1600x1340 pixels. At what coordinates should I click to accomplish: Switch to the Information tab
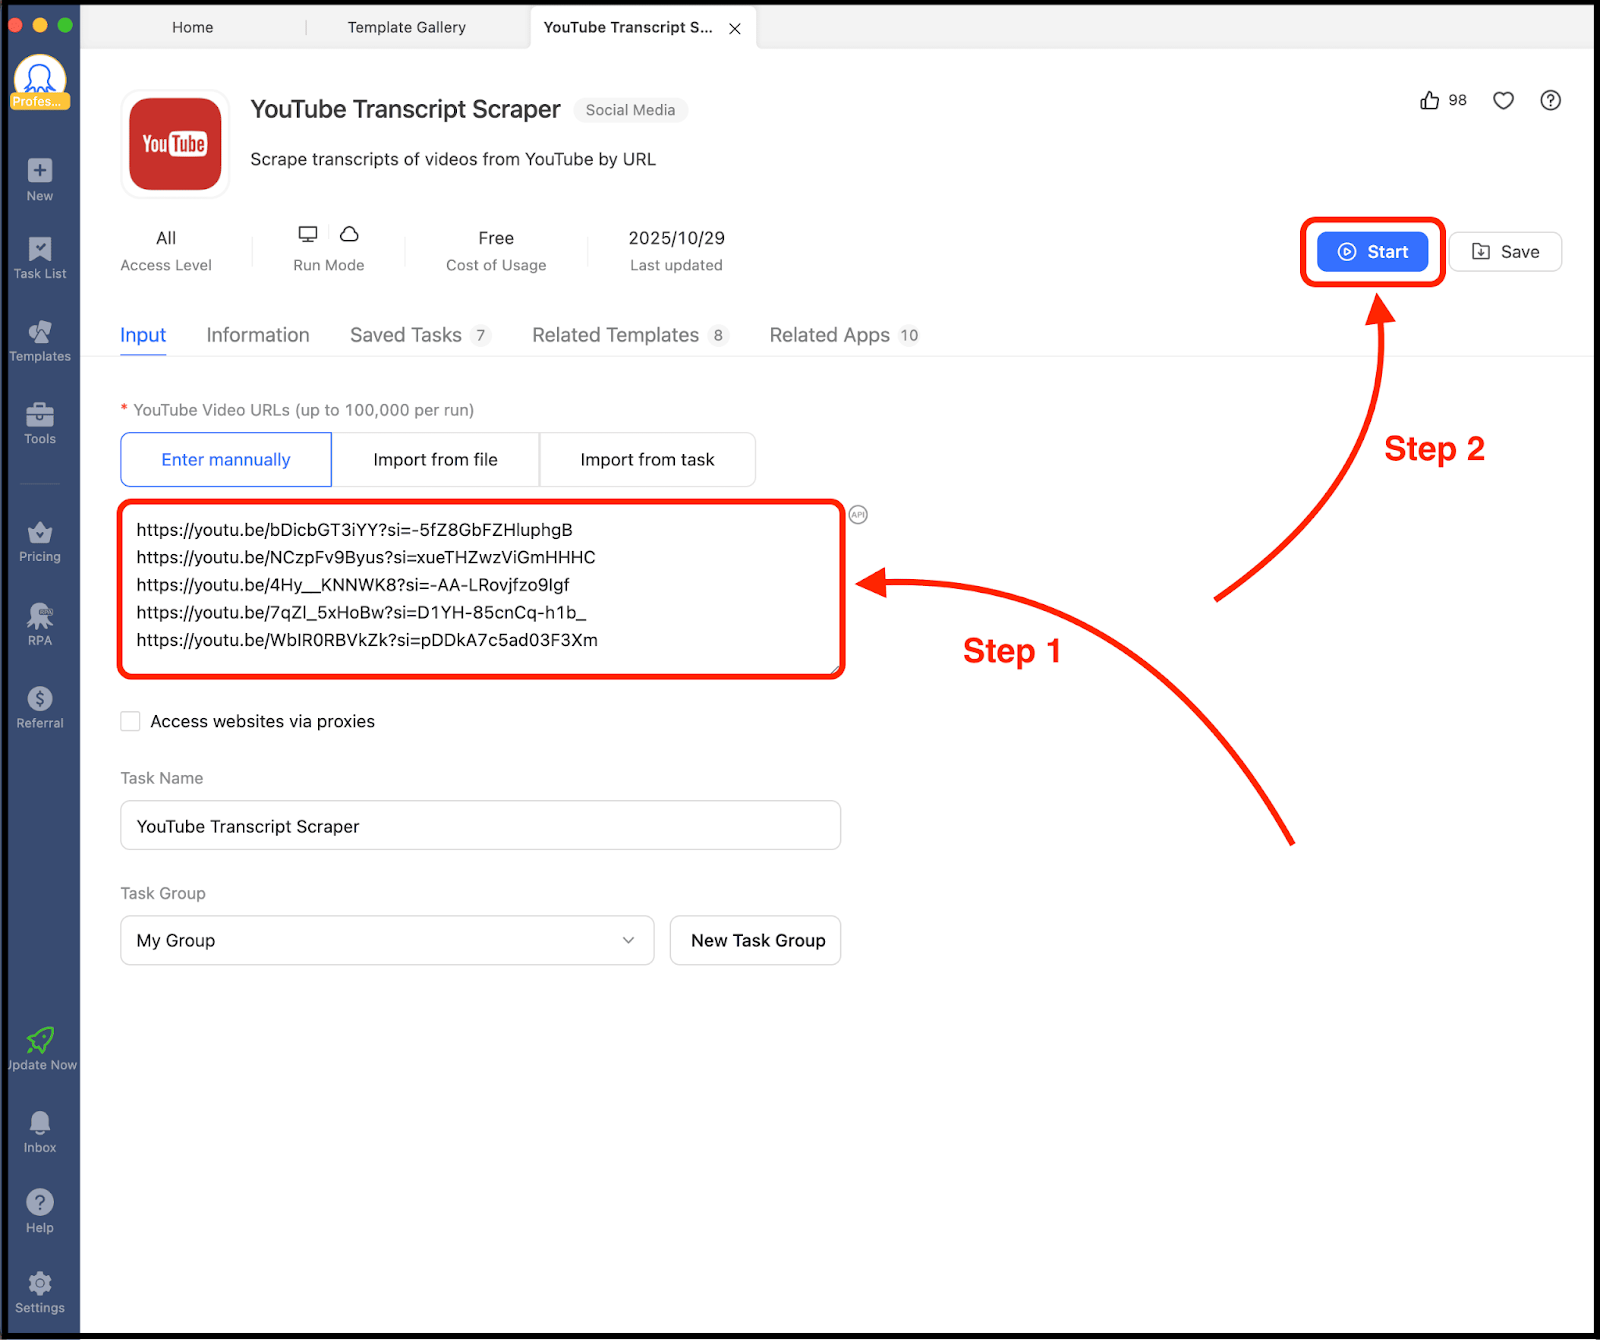257,335
